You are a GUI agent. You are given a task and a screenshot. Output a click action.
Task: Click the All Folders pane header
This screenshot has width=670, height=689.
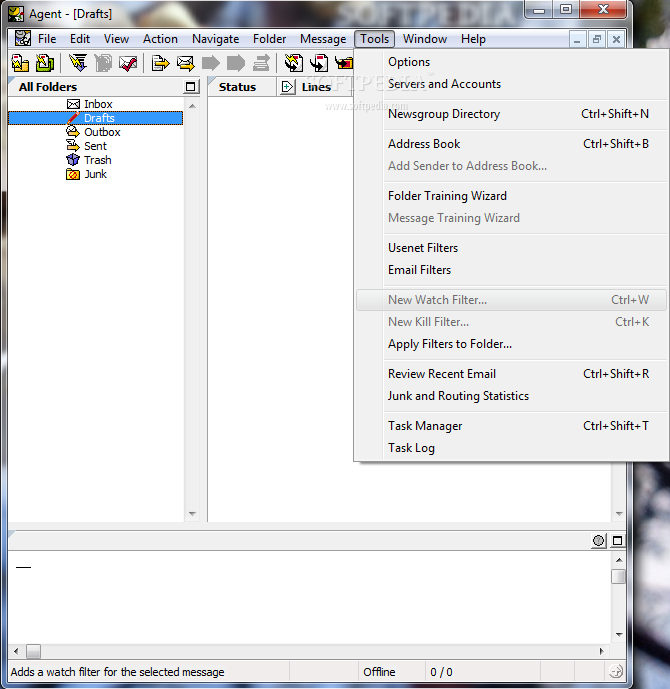(97, 87)
